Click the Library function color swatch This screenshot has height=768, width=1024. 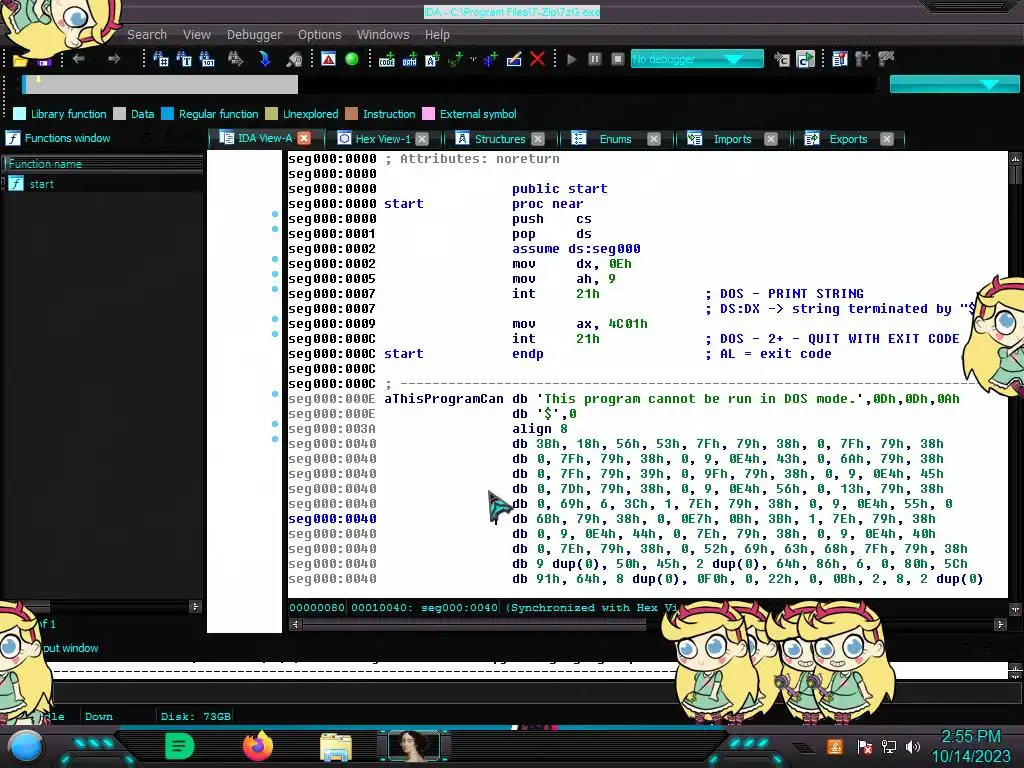click(x=20, y=114)
